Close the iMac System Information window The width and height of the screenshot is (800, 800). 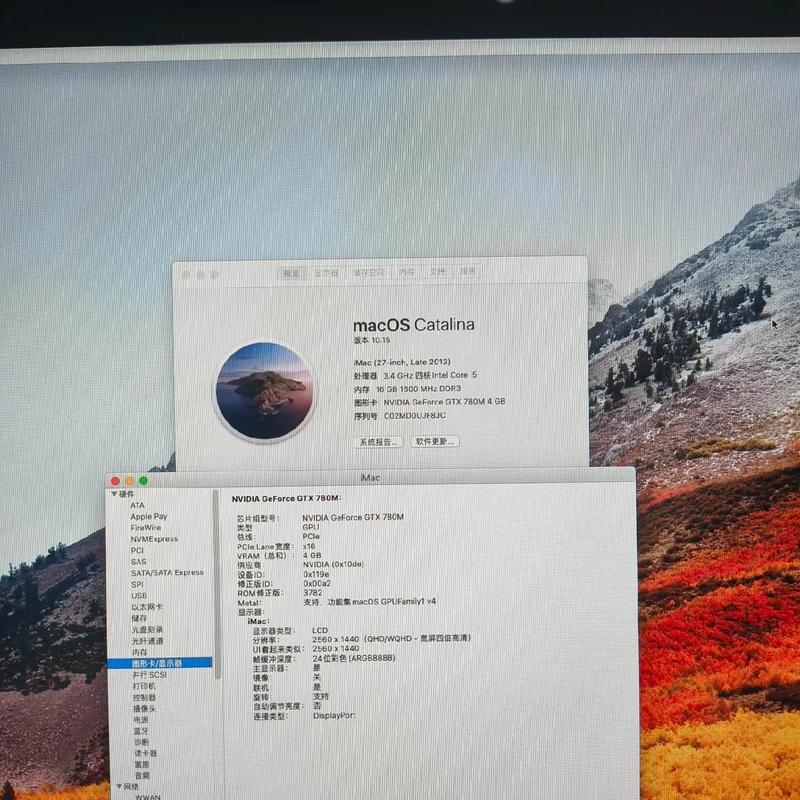click(115, 481)
